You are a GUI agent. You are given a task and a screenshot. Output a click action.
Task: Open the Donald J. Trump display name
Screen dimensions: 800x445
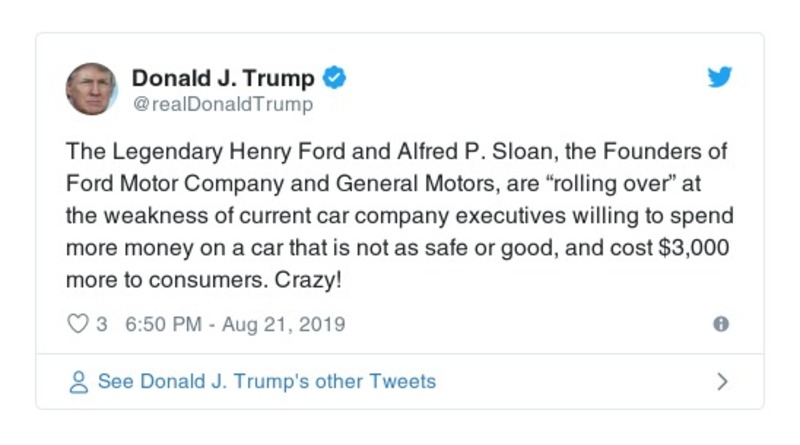223,78
